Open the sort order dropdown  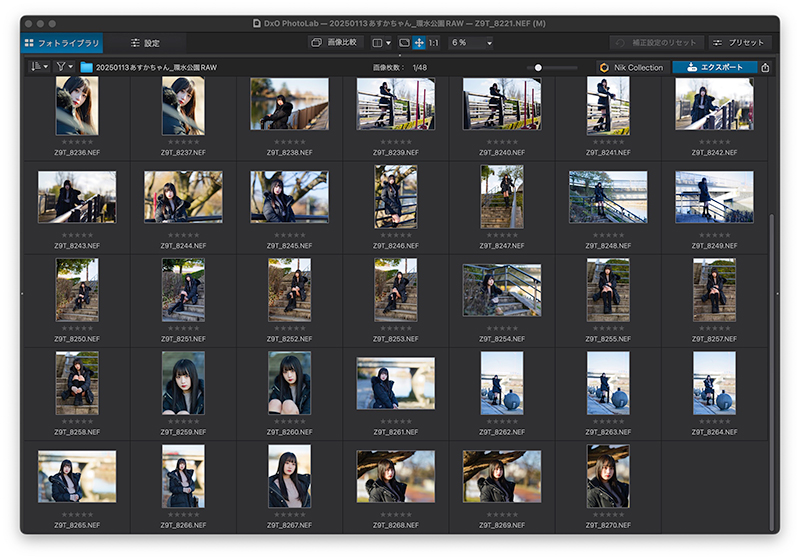(x=39, y=67)
